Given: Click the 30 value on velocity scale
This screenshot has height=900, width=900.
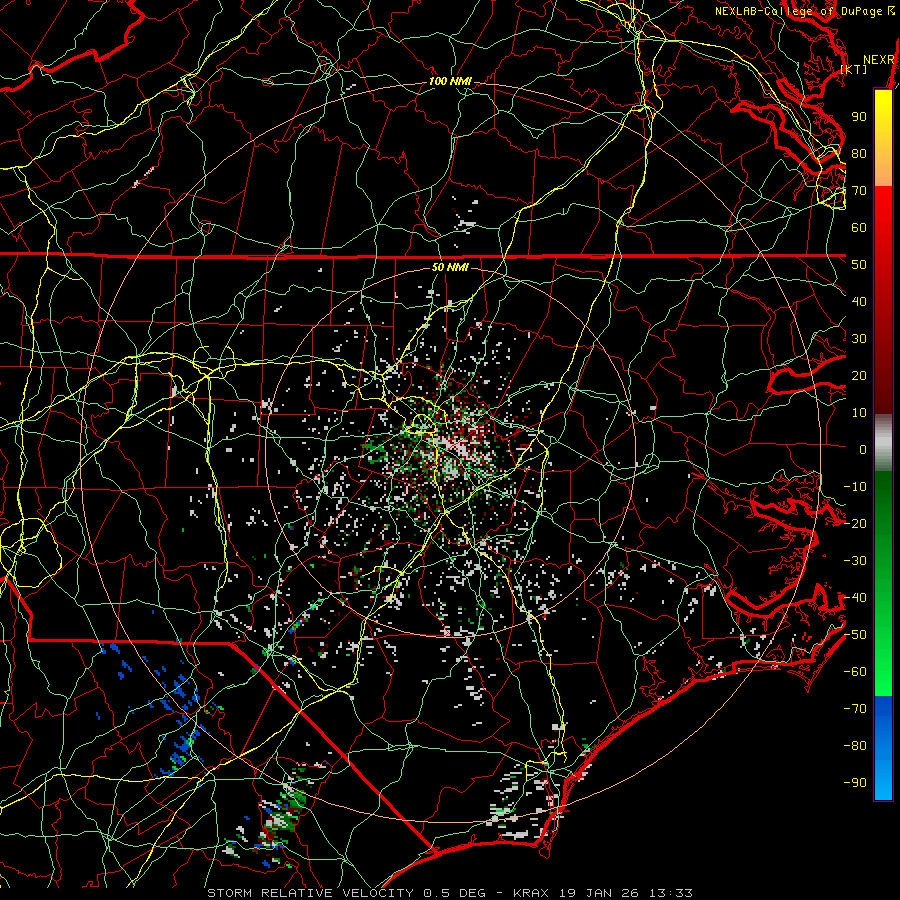Looking at the screenshot, I should 859,339.
